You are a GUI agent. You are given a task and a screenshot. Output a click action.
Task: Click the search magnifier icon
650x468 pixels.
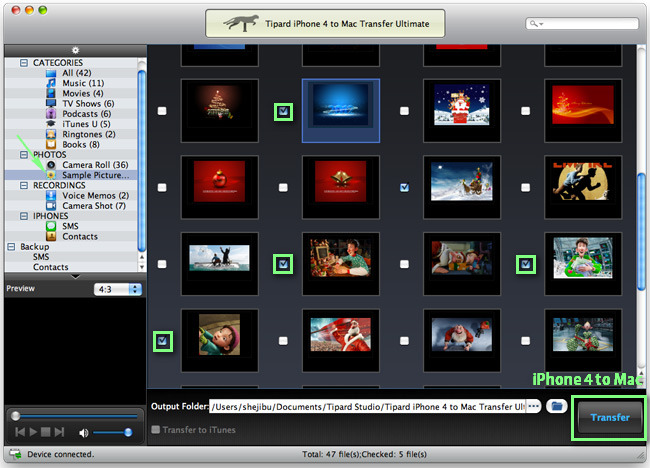click(x=535, y=24)
